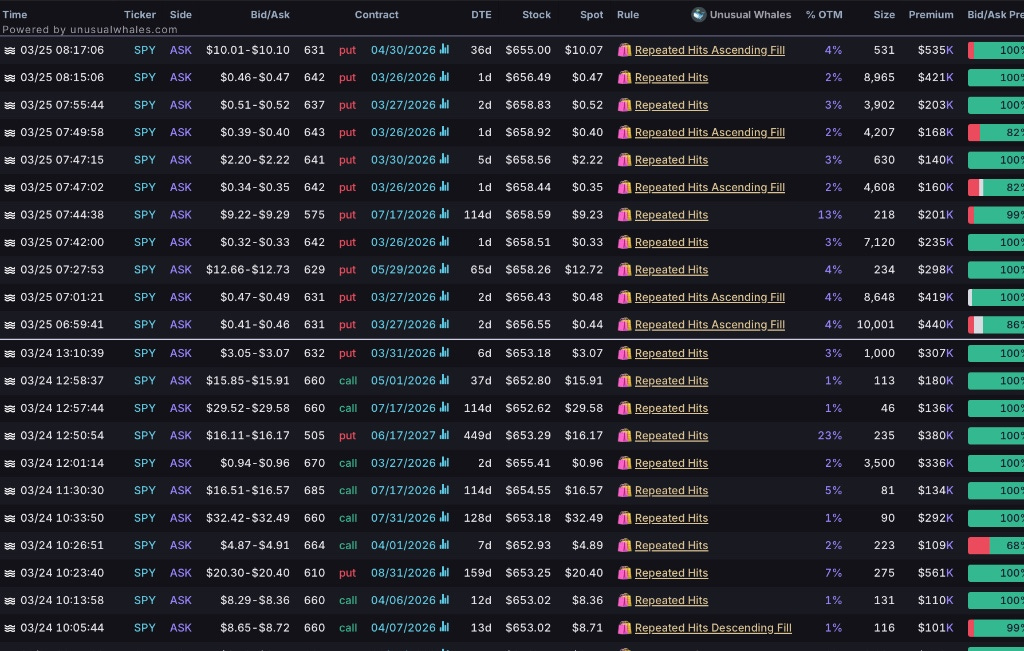Screen dimensions: 1024x651
Task: Open chart icon for 04/30/2026 631 put
Action: pos(445,49)
